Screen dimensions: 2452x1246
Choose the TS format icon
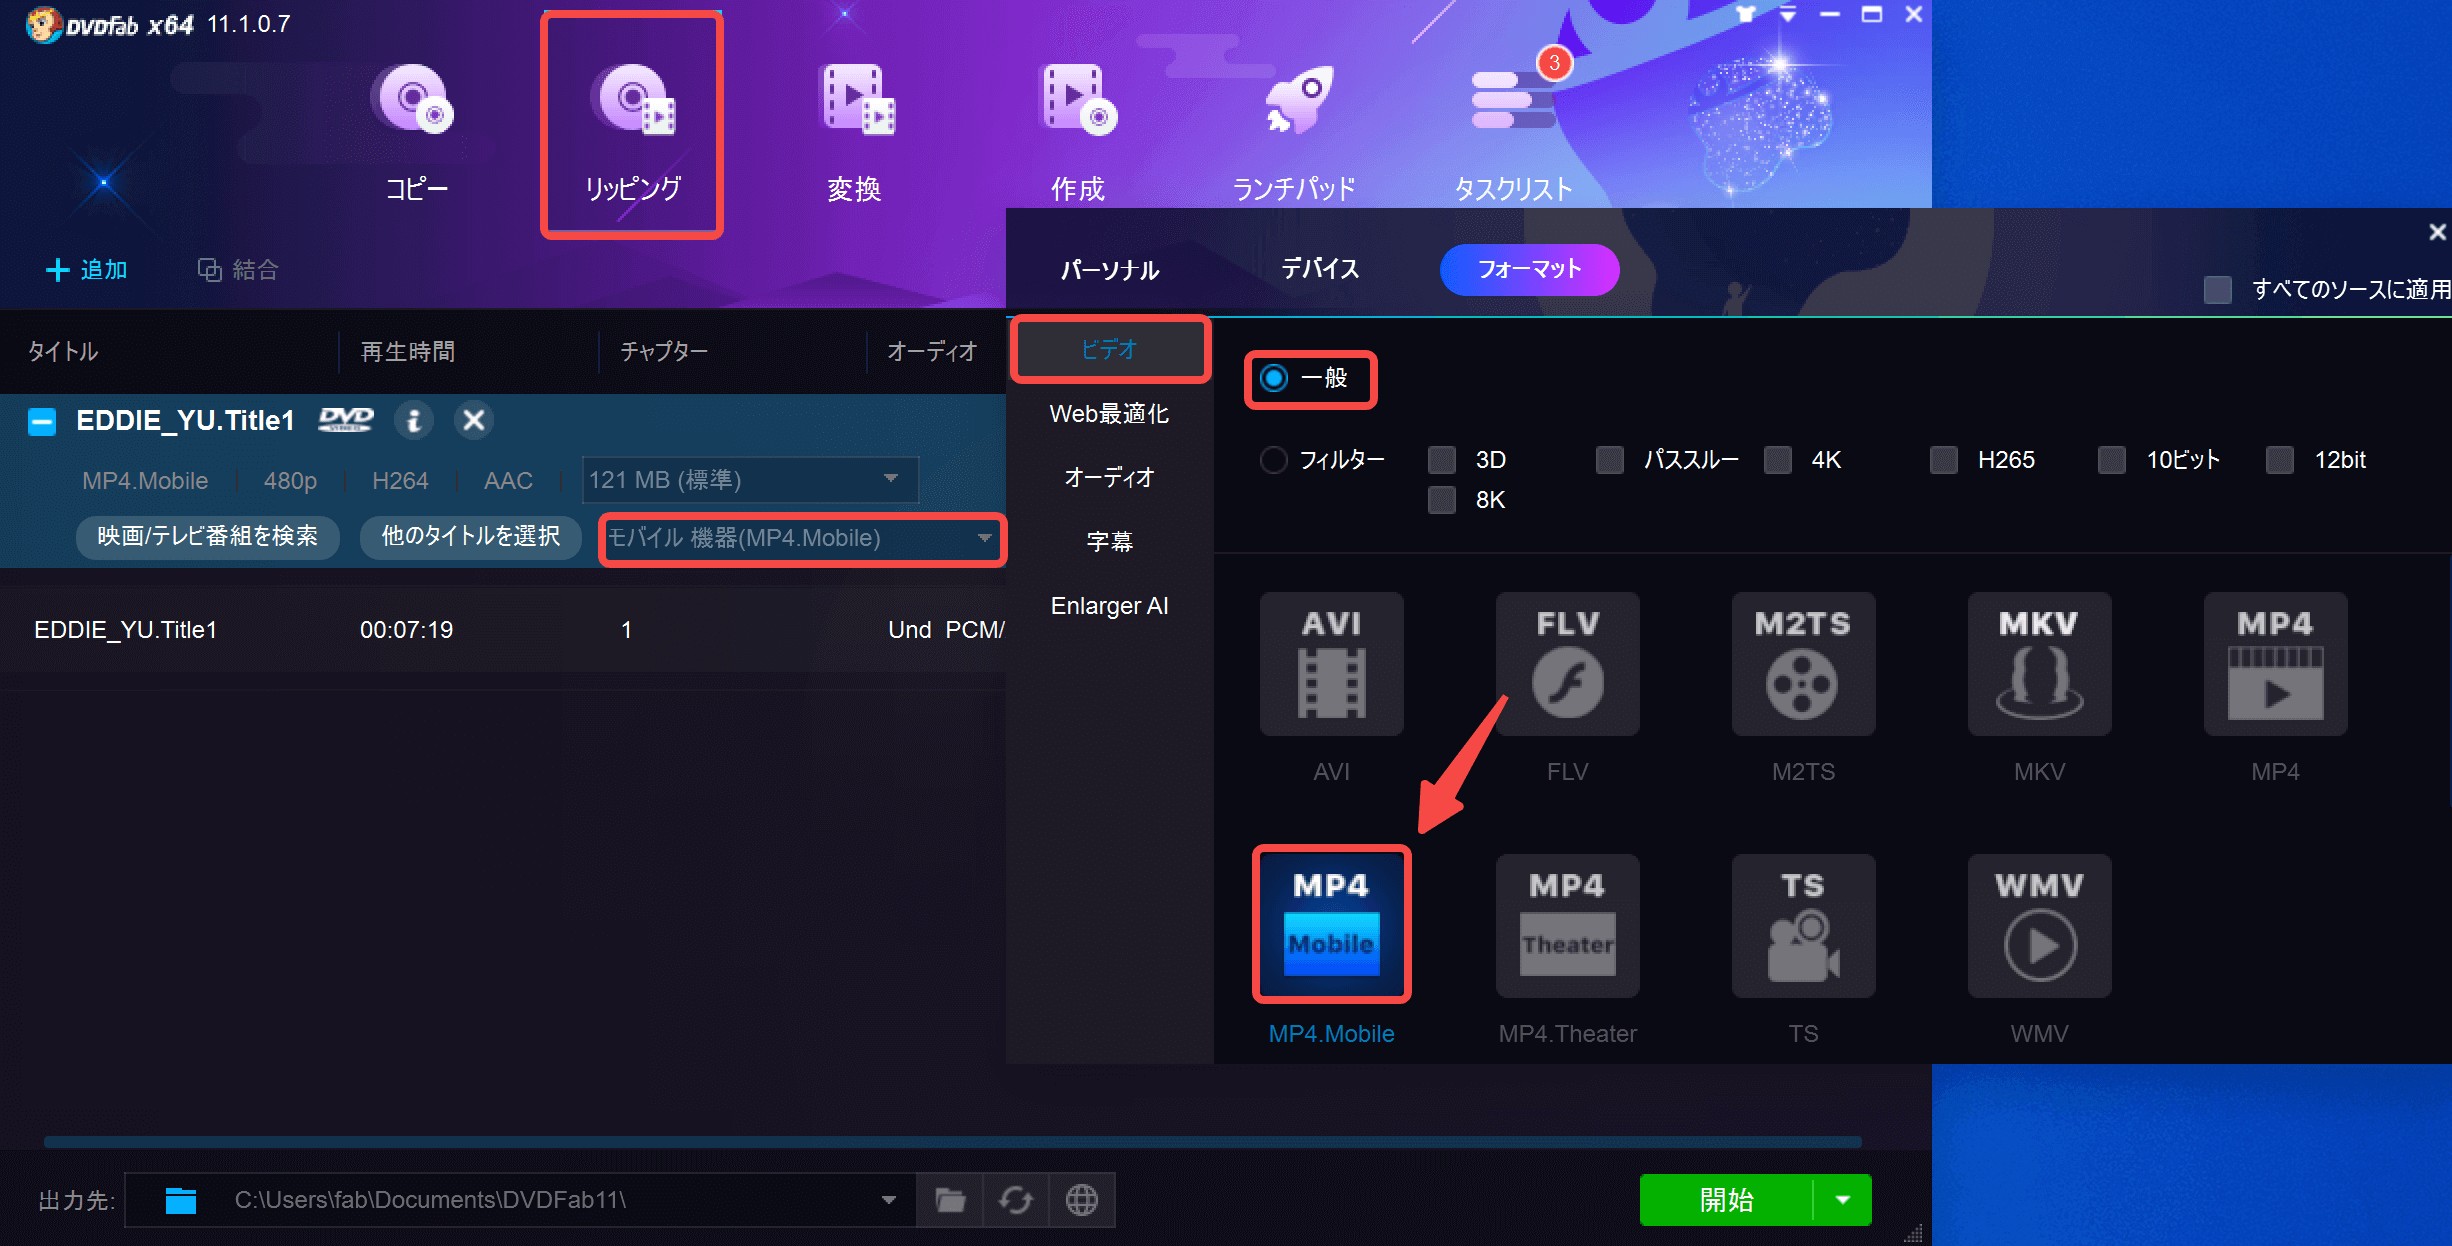tap(1804, 926)
